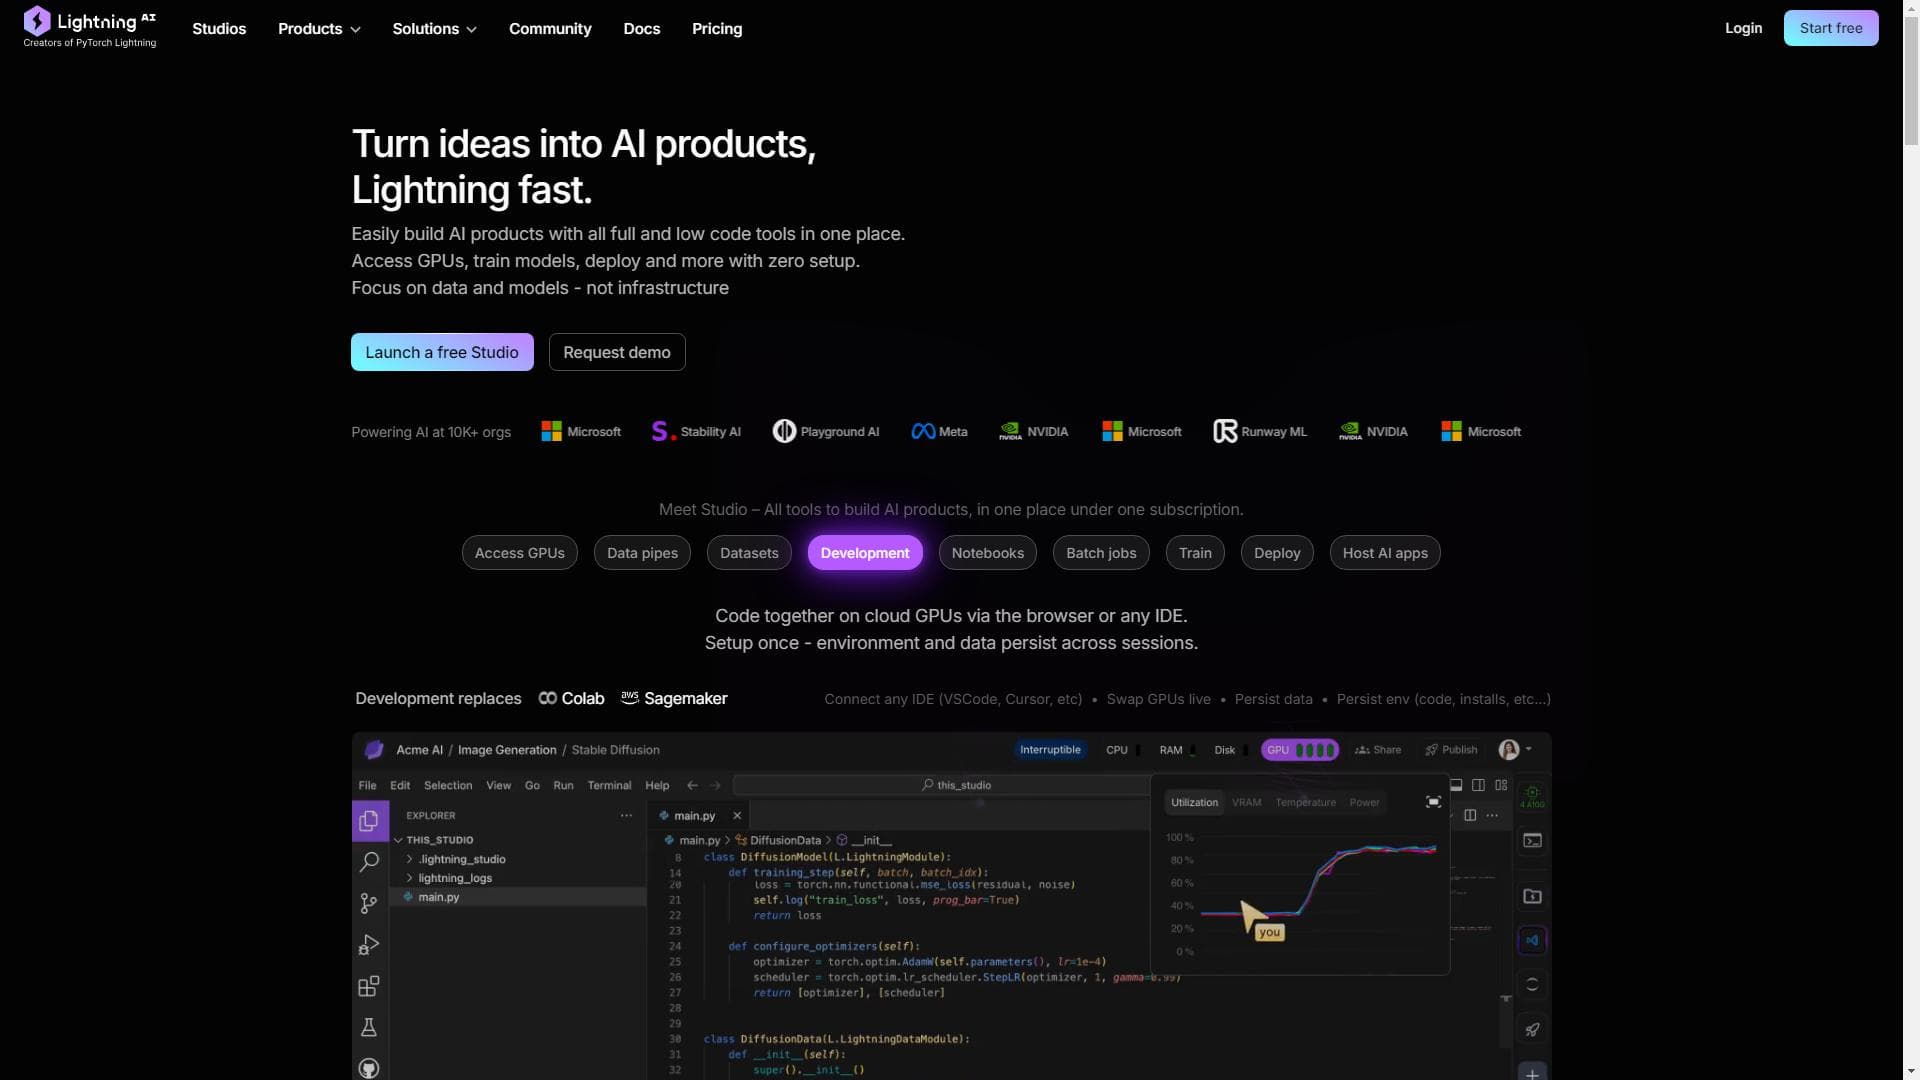This screenshot has width=1920, height=1080.
Task: Expand the .lightning_studio folder
Action: pyautogui.click(x=461, y=859)
